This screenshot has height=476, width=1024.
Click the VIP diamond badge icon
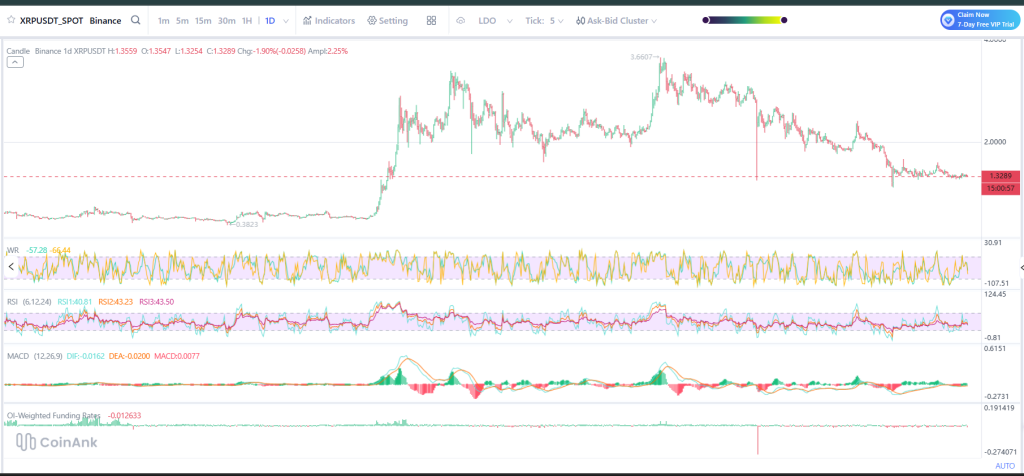pos(949,19)
